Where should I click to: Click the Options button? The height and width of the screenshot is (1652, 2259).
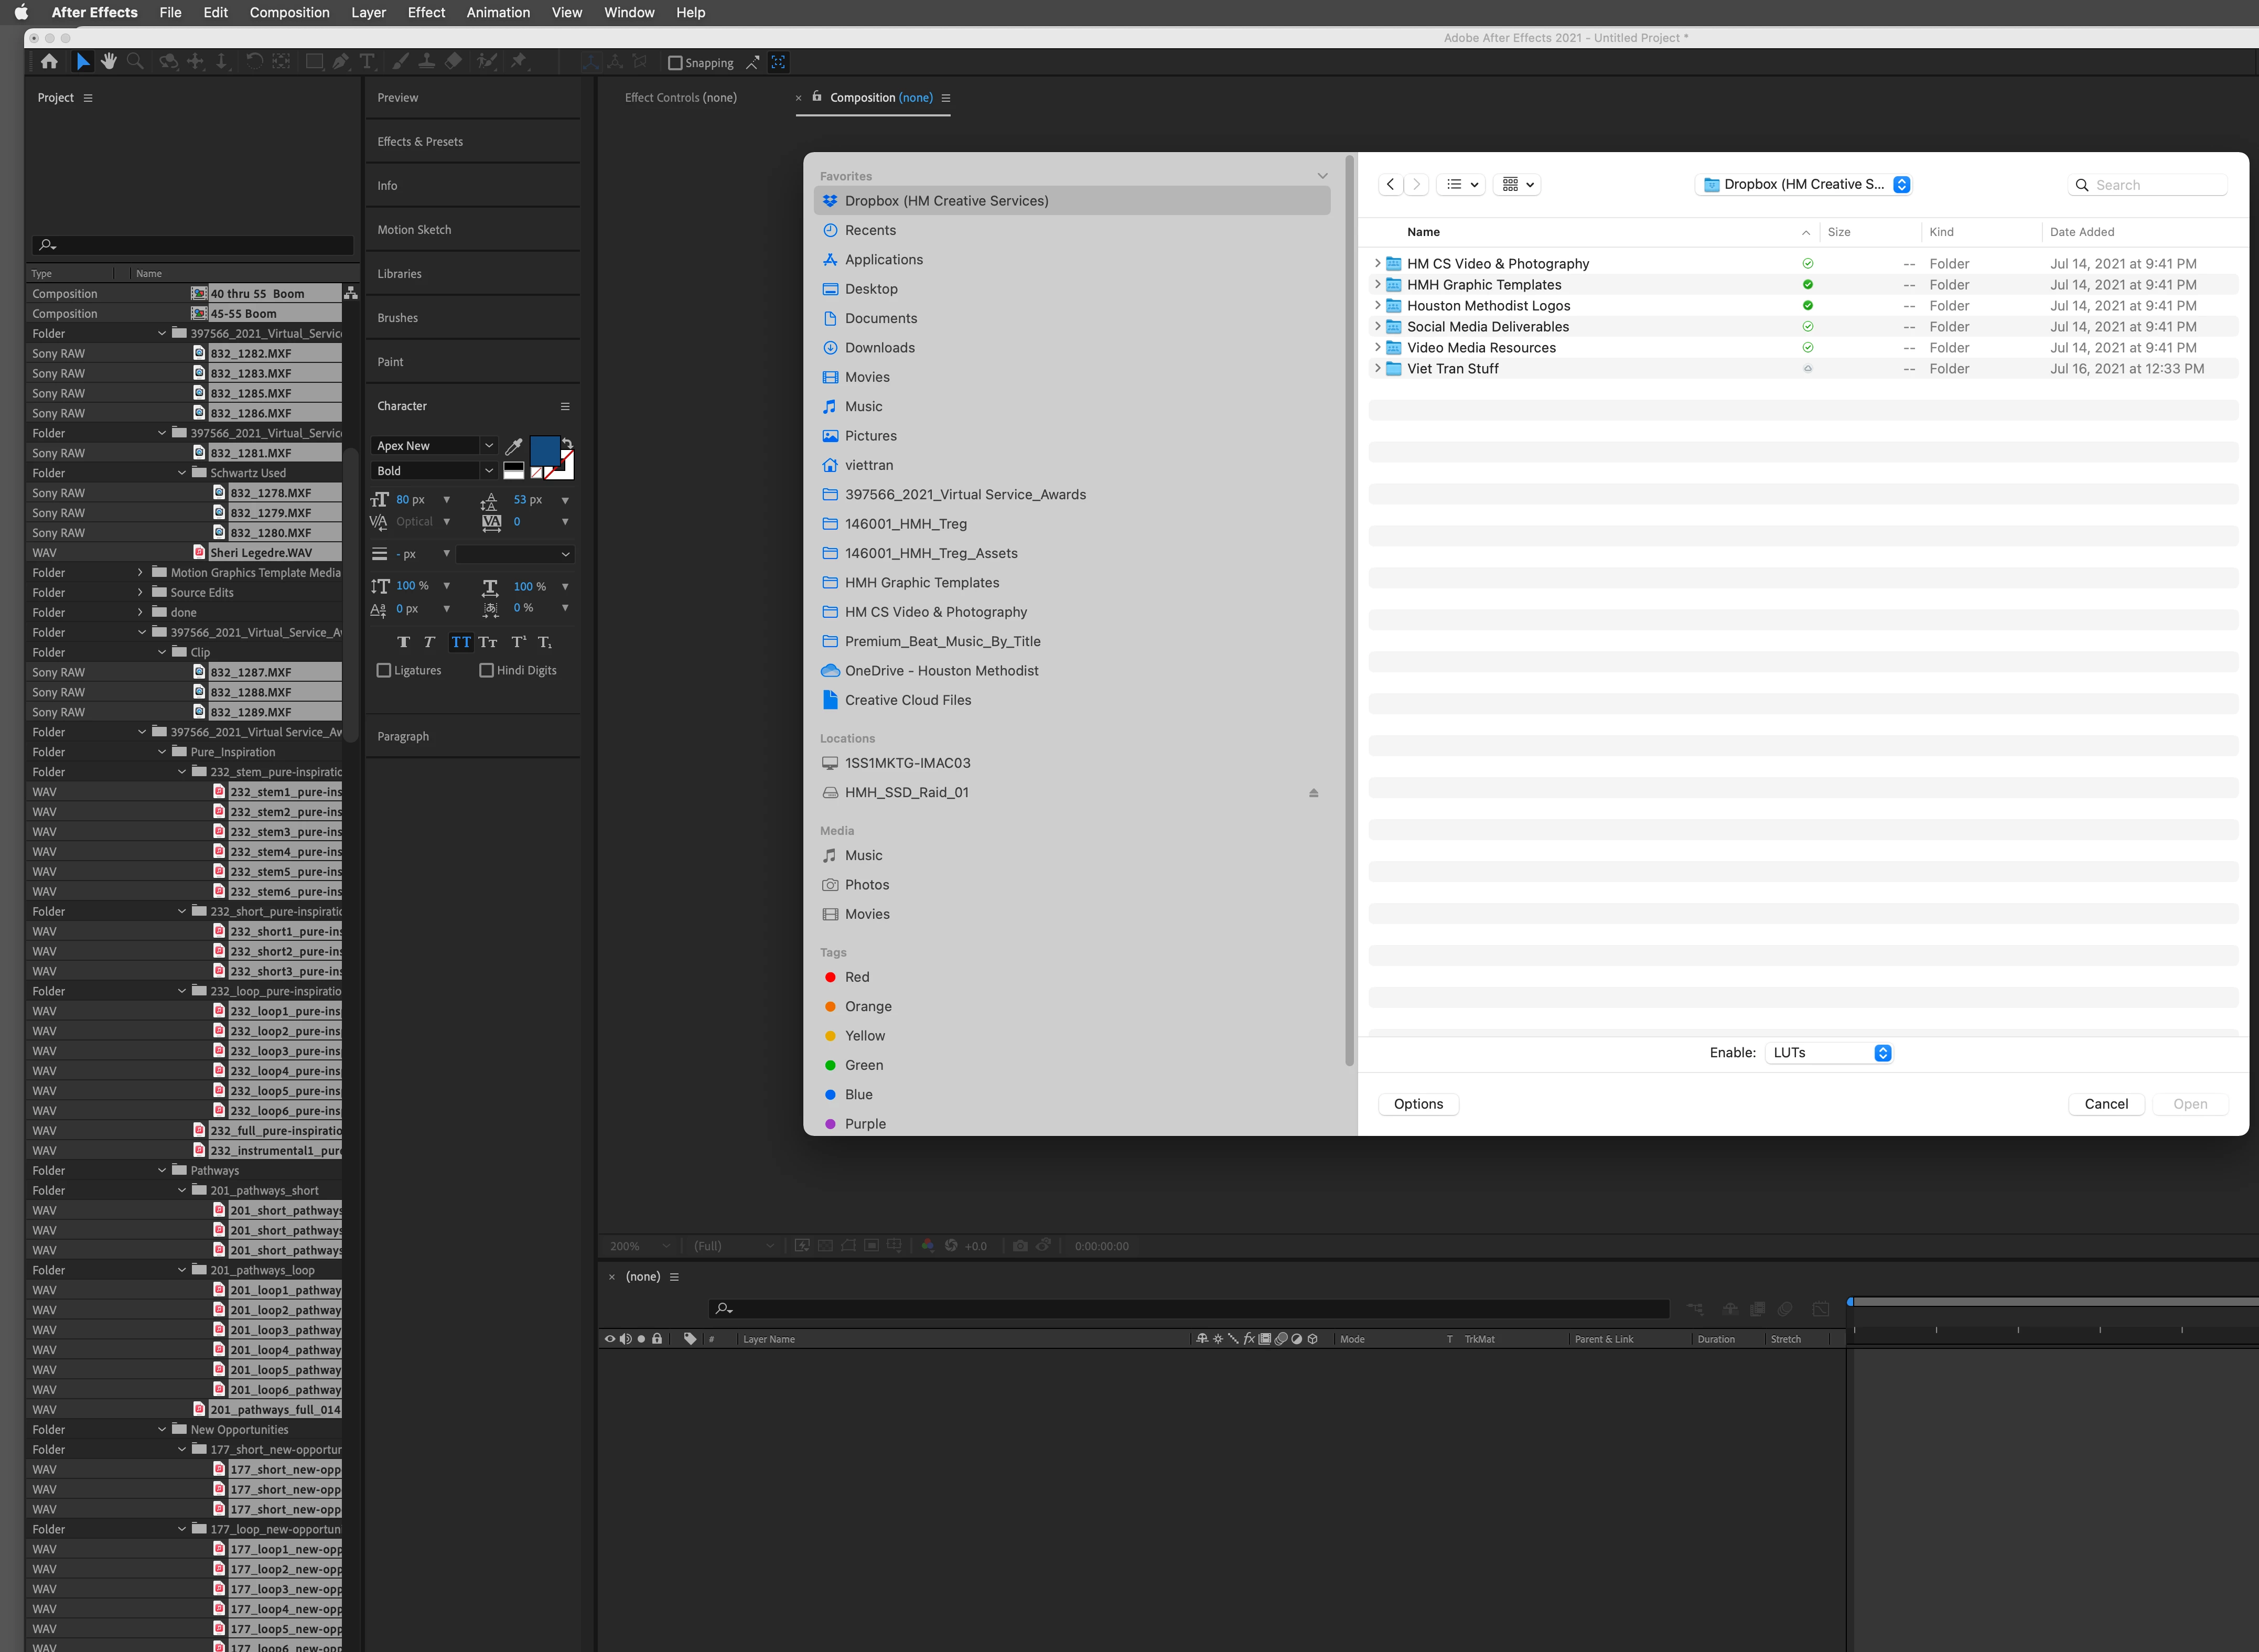(x=1418, y=1104)
